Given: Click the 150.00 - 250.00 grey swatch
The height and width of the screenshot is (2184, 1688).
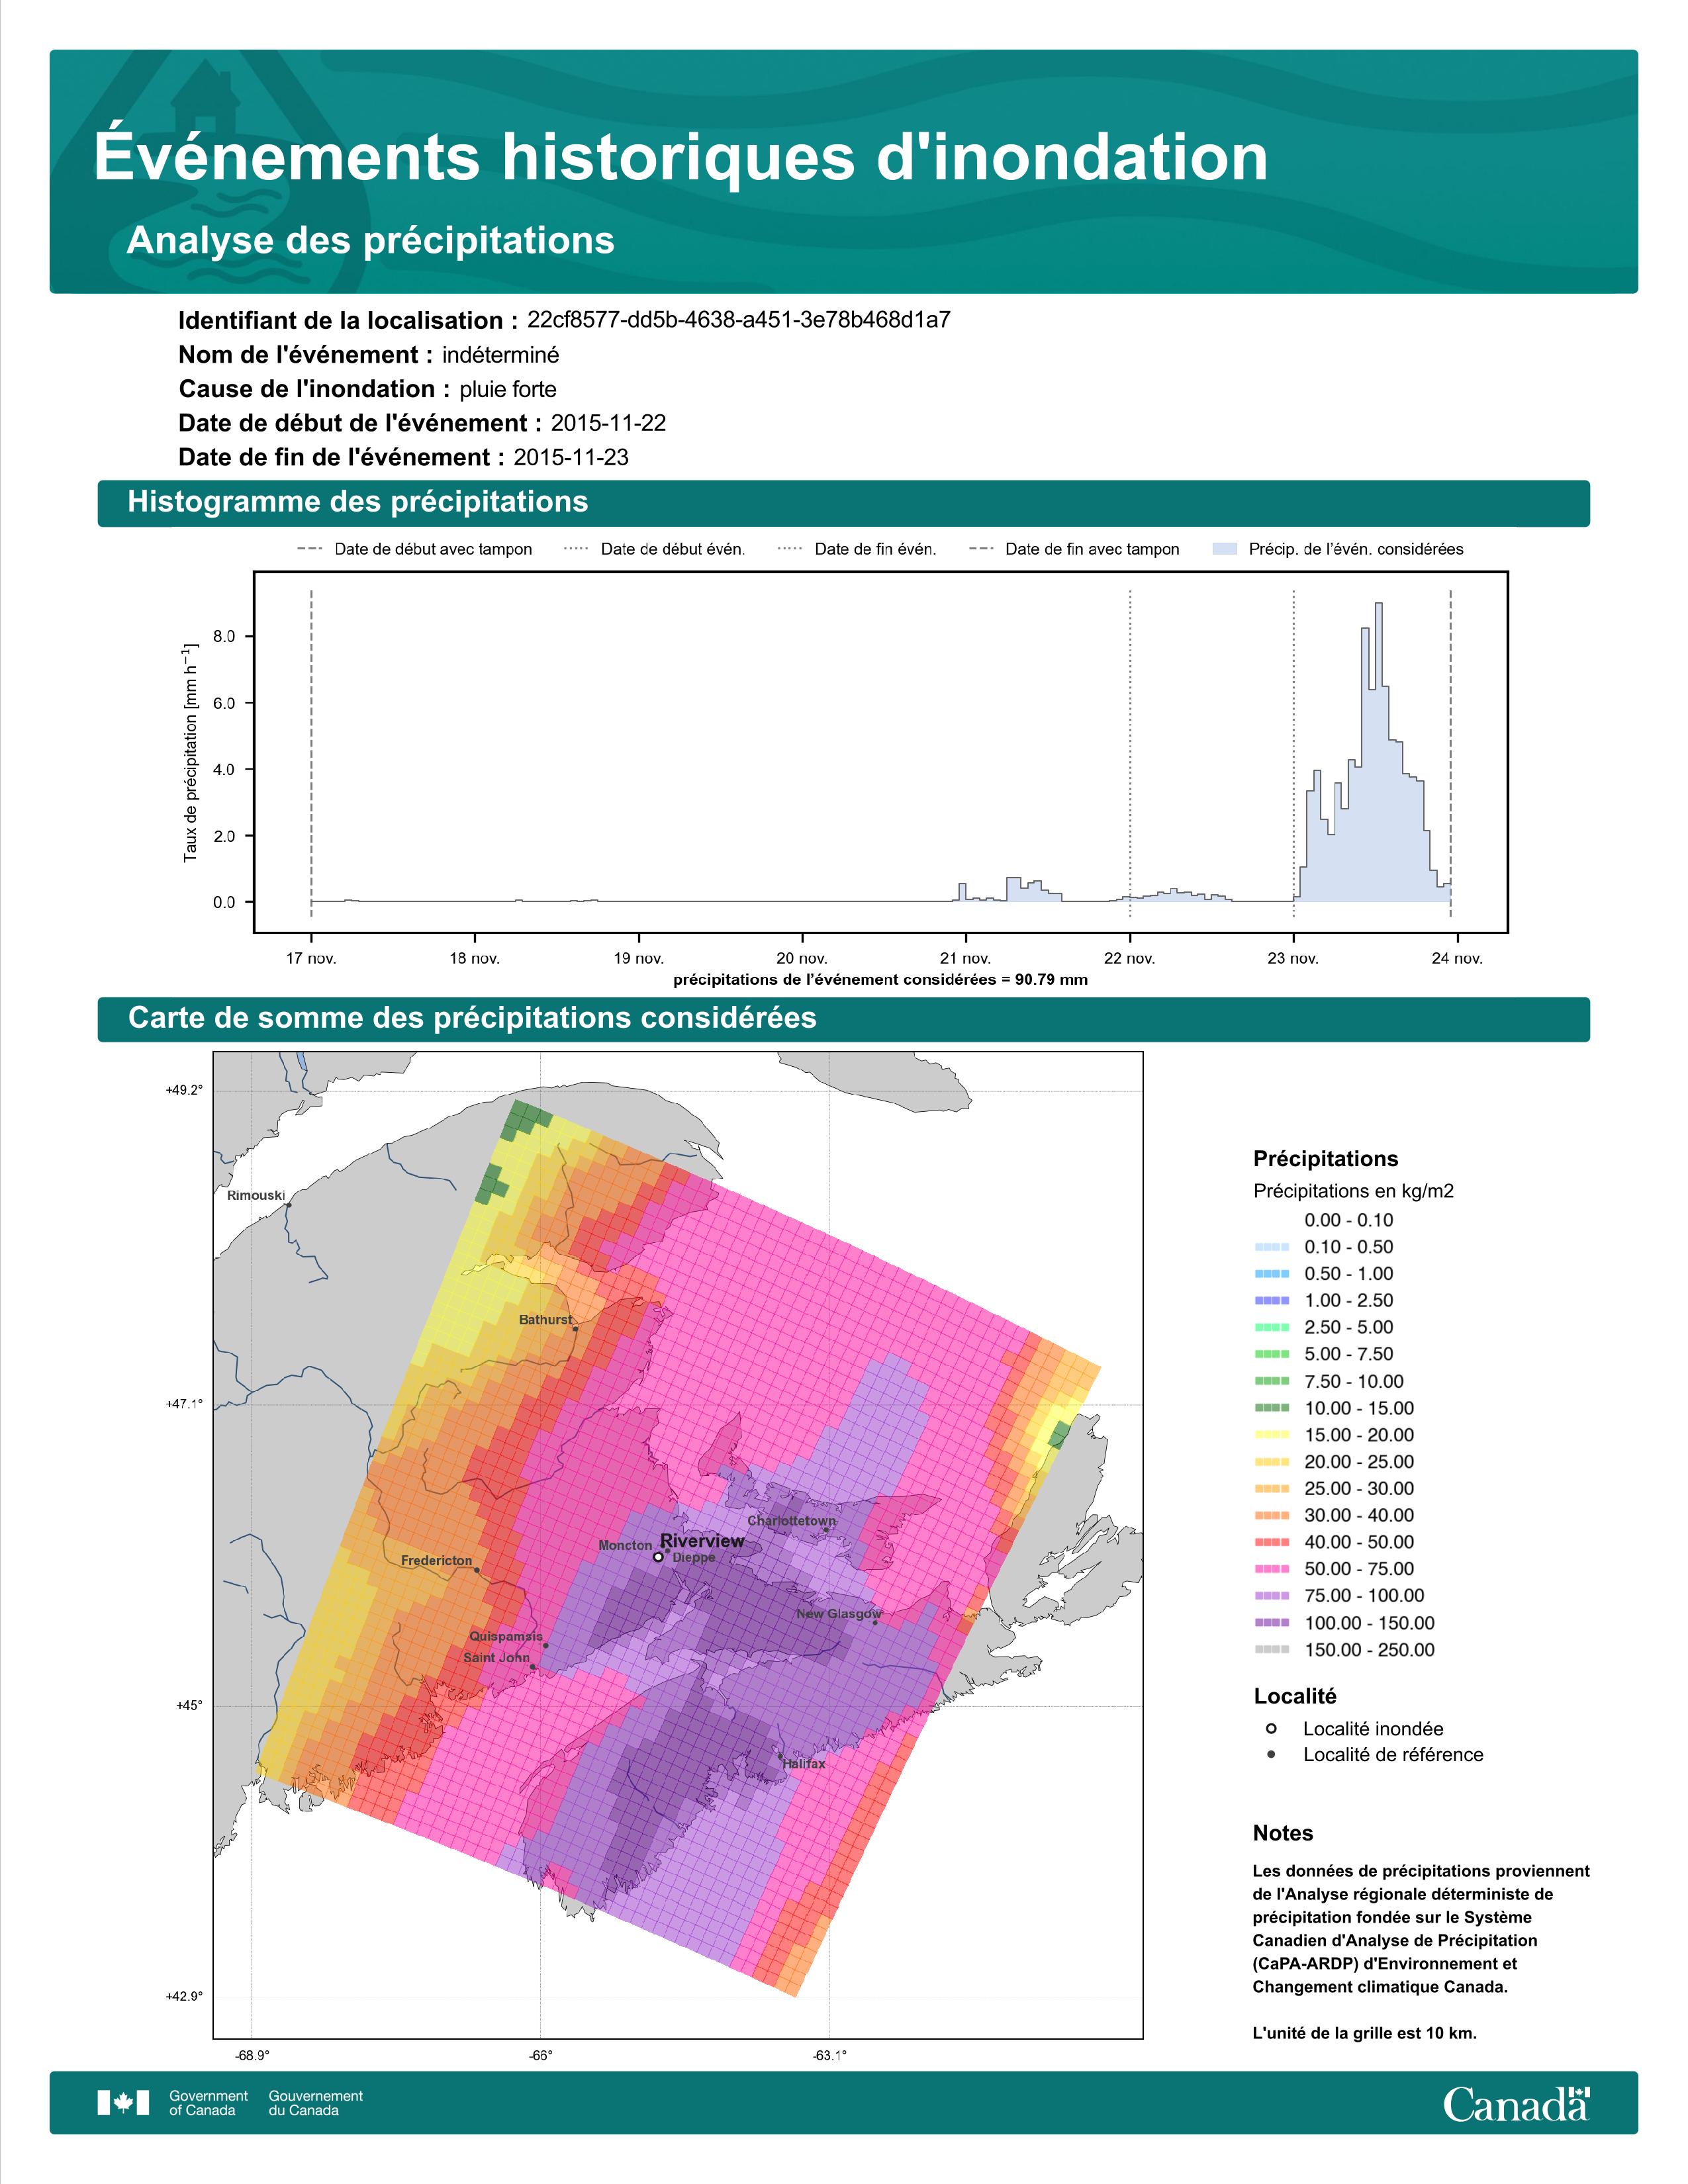Looking at the screenshot, I should (x=1271, y=1650).
